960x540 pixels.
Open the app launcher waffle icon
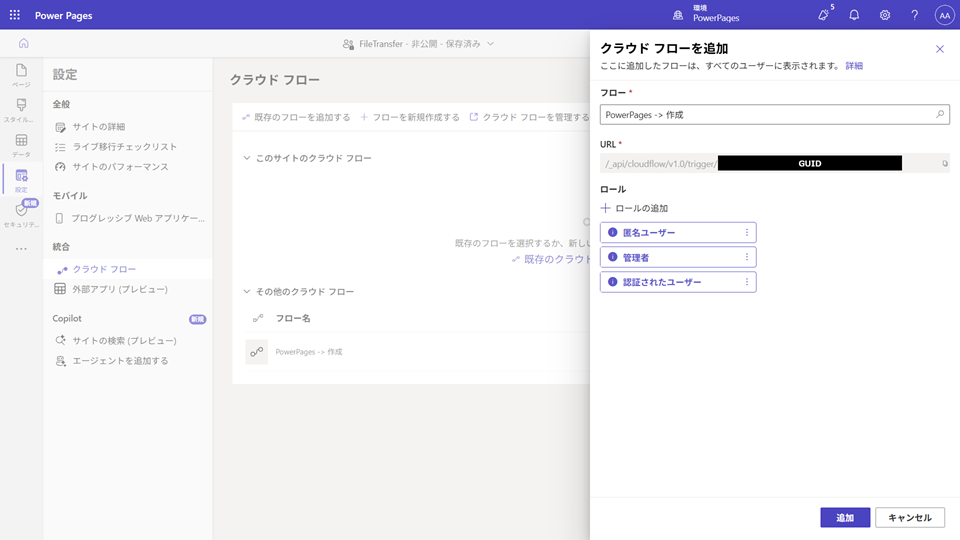point(15,15)
